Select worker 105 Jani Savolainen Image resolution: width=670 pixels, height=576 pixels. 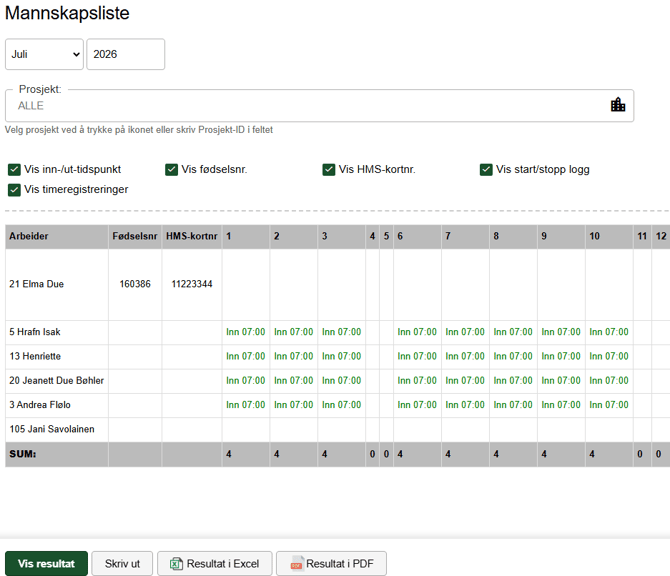(x=52, y=429)
